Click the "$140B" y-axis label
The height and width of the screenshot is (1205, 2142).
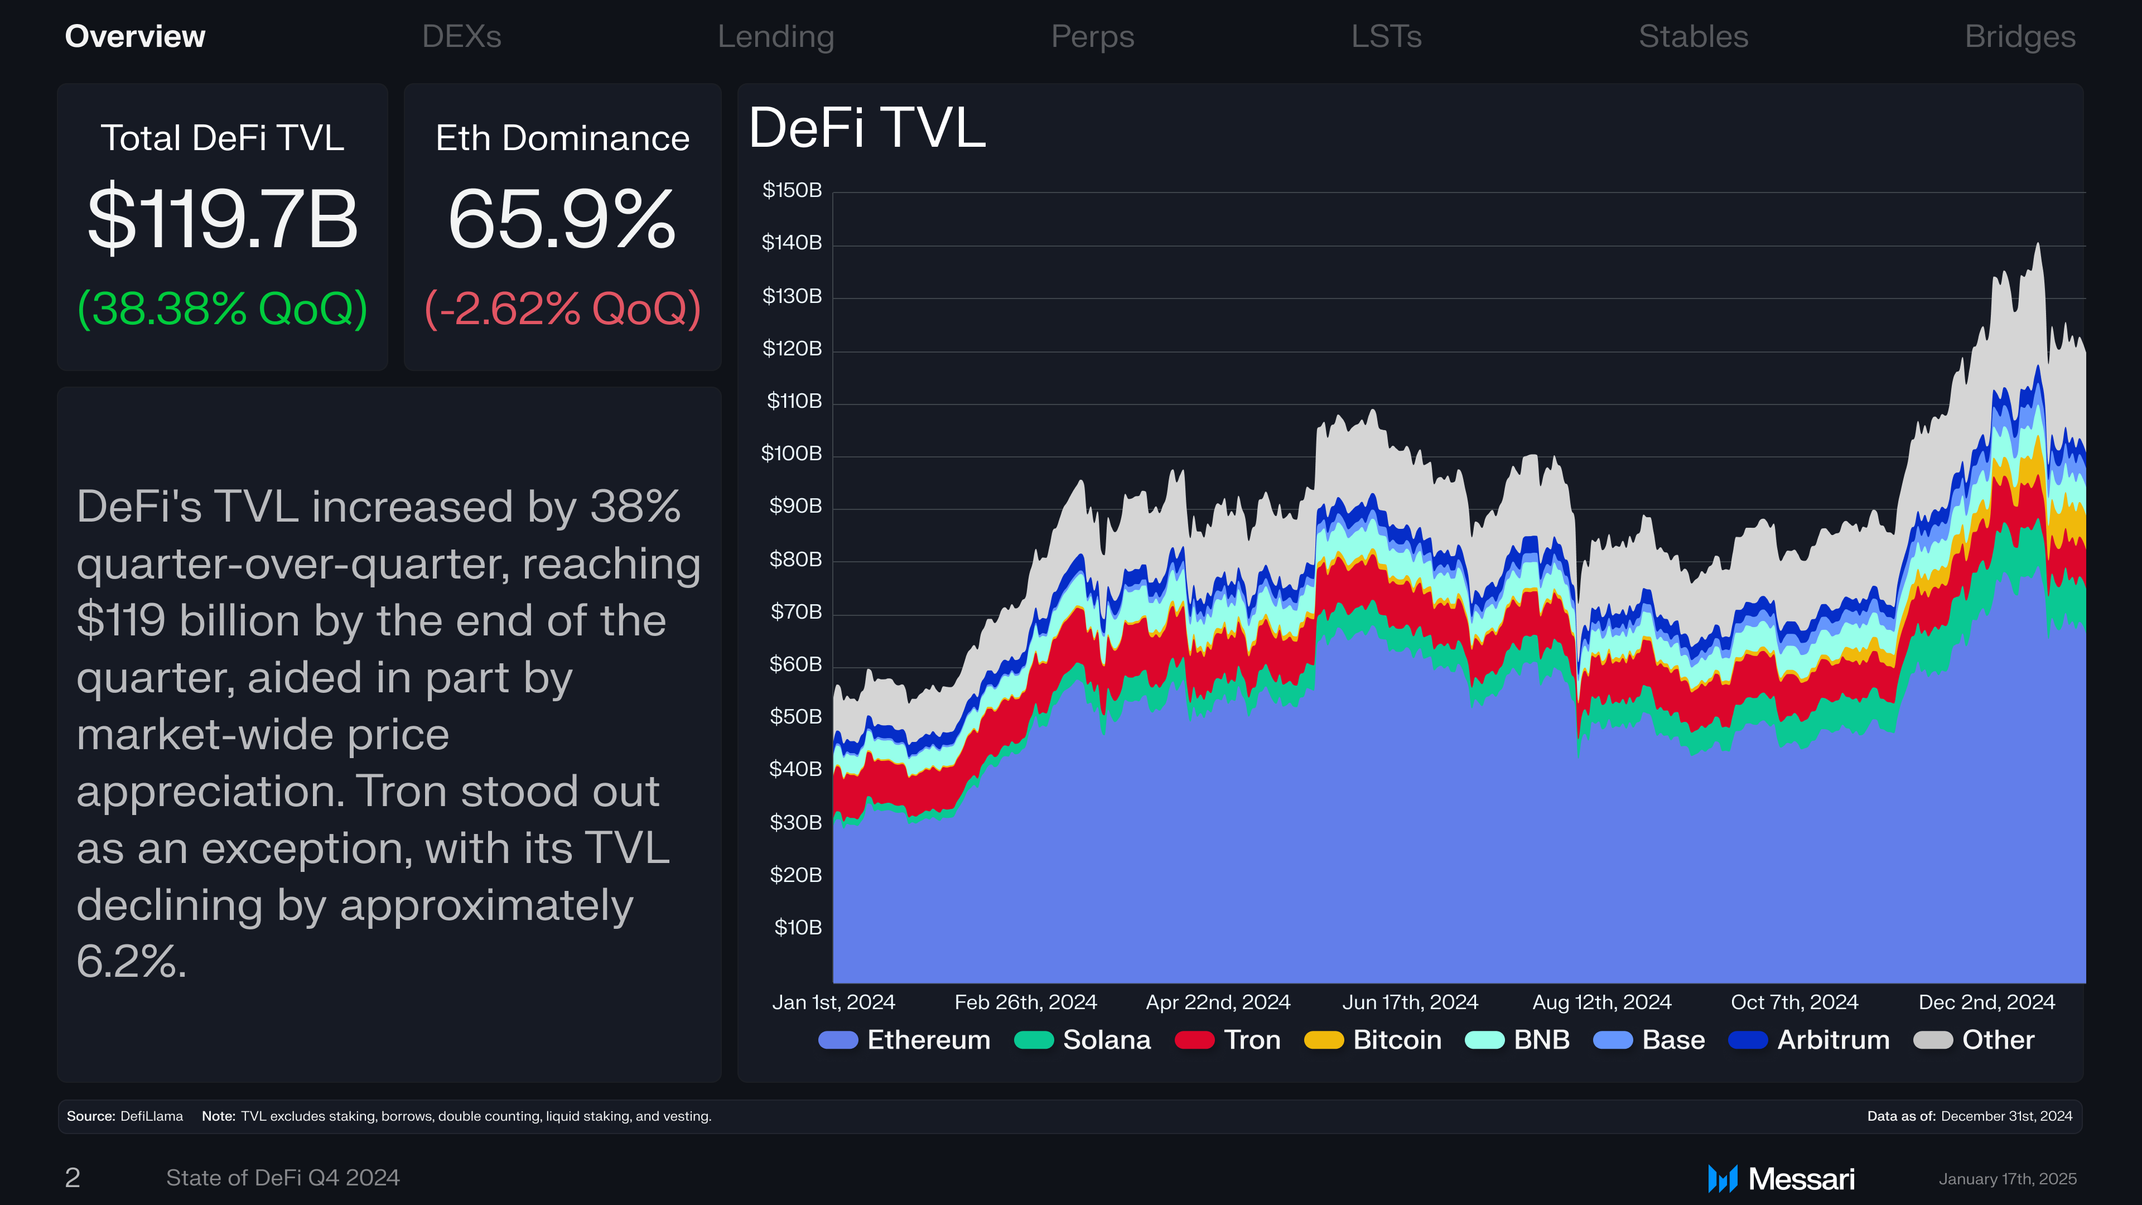(x=792, y=243)
